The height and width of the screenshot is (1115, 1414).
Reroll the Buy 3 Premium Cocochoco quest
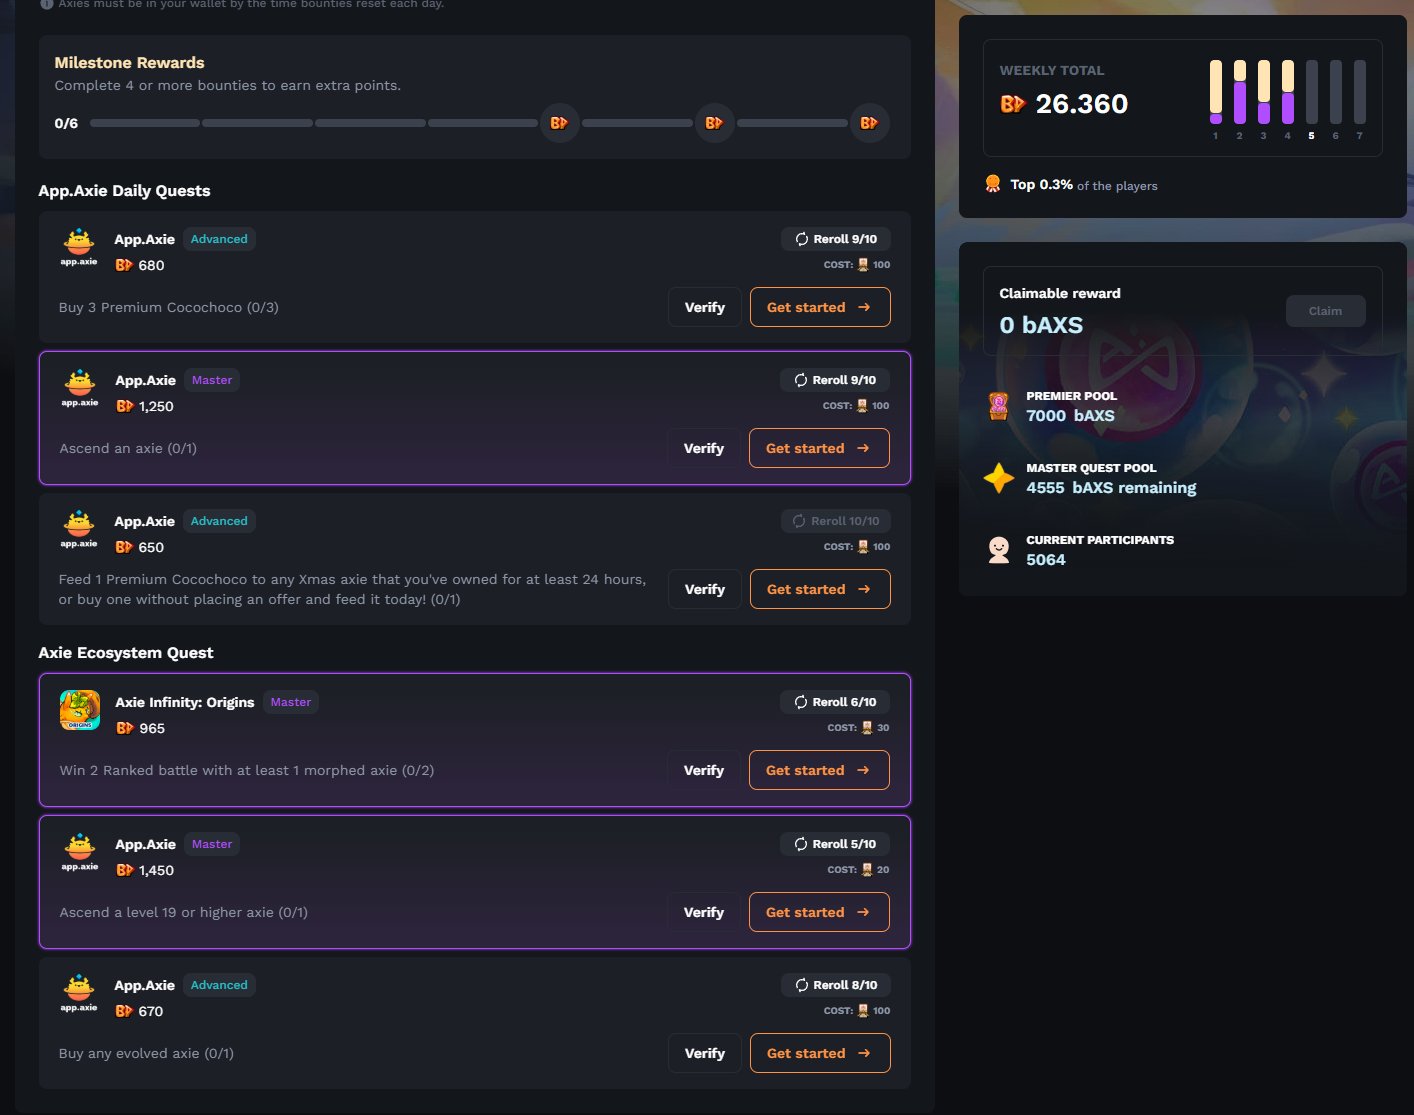click(836, 239)
